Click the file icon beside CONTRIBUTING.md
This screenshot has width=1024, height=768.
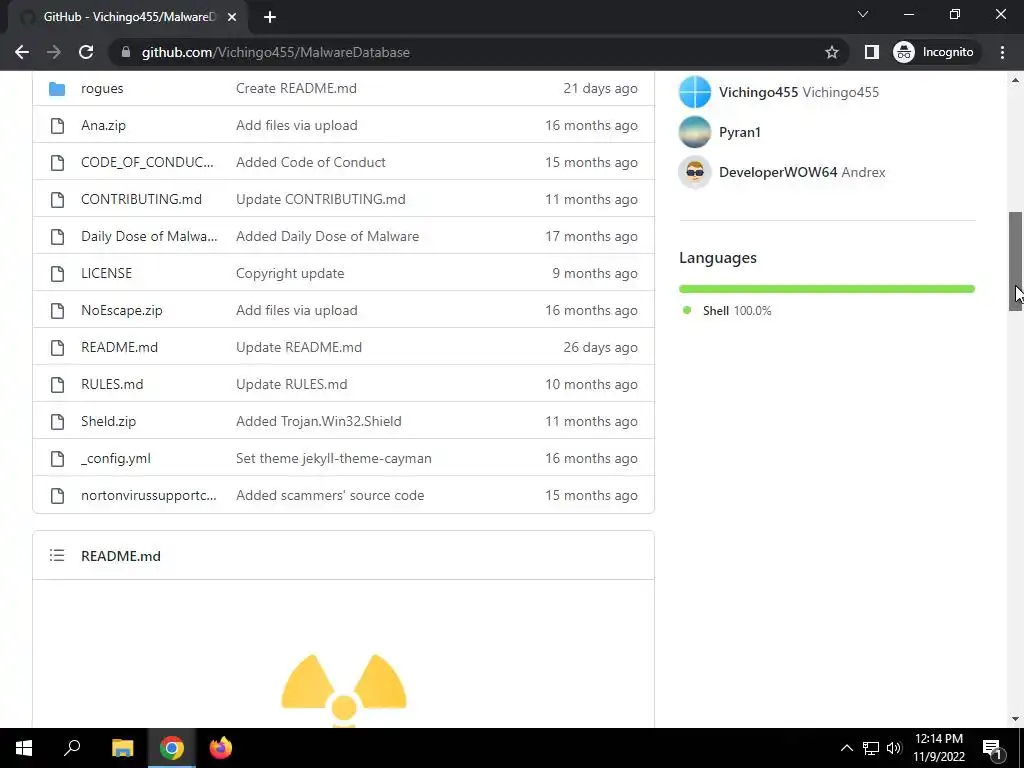pos(57,200)
